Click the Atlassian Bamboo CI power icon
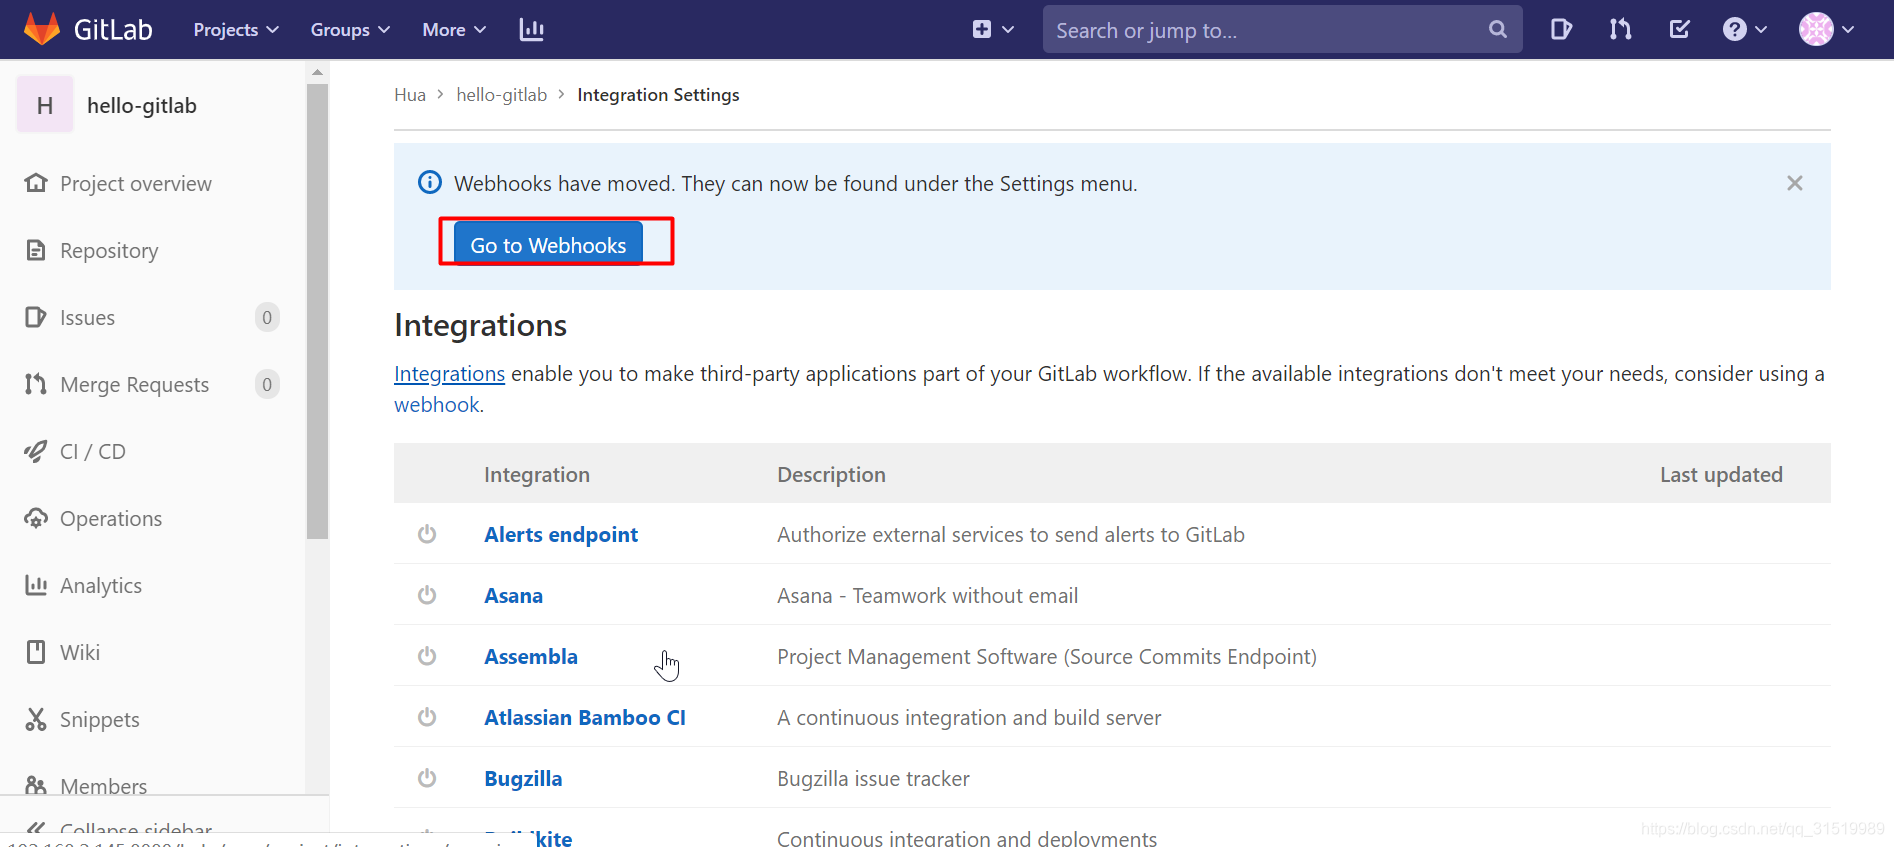 pos(427,717)
